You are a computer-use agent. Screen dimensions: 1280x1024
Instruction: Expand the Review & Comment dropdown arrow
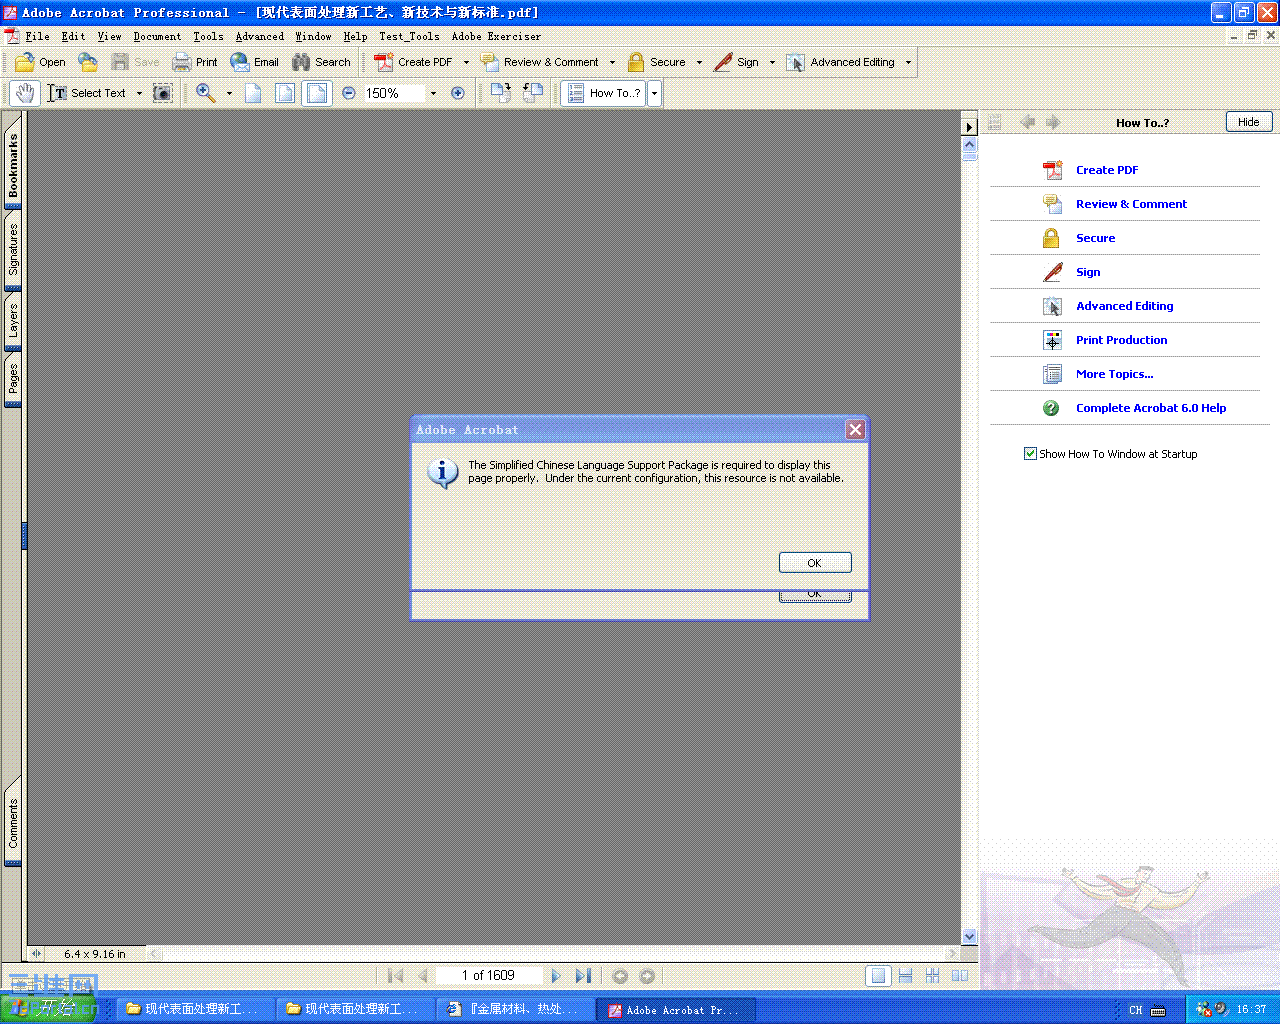click(612, 62)
